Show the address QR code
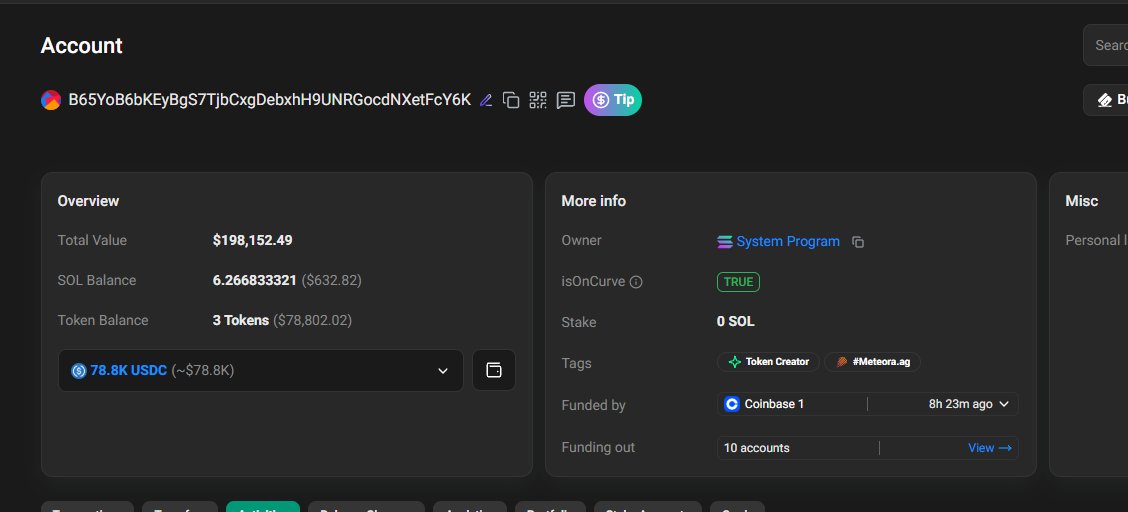1128x512 pixels. point(537,100)
